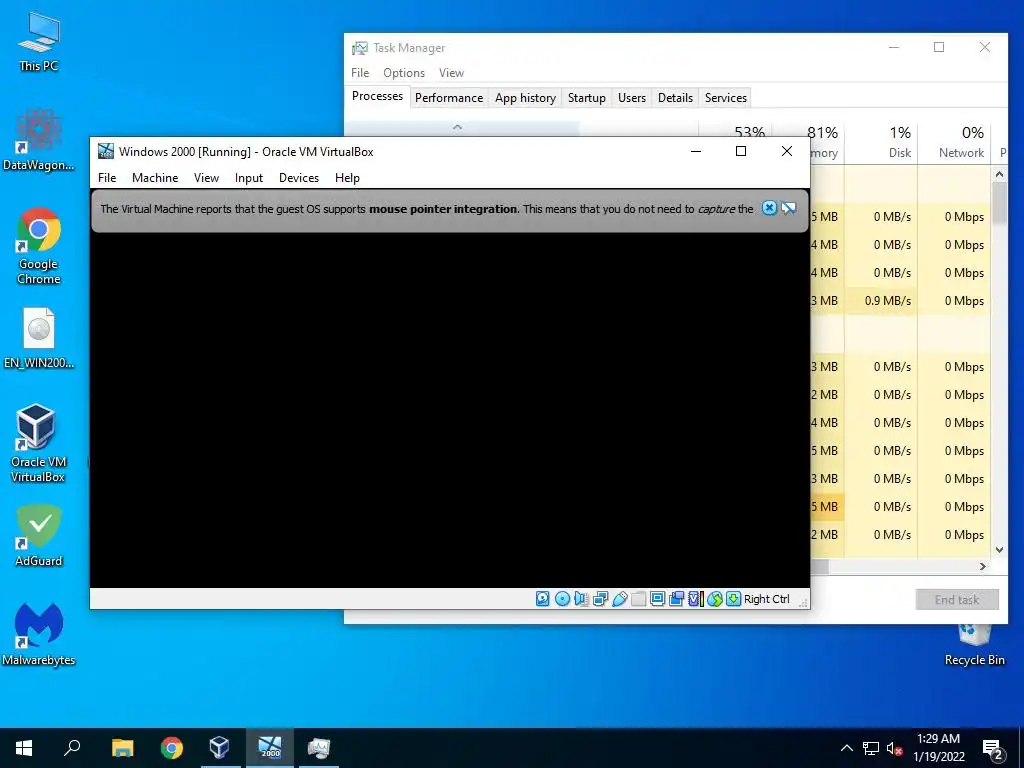Open the notification center with 2 alerts
1024x768 pixels.
(993, 748)
